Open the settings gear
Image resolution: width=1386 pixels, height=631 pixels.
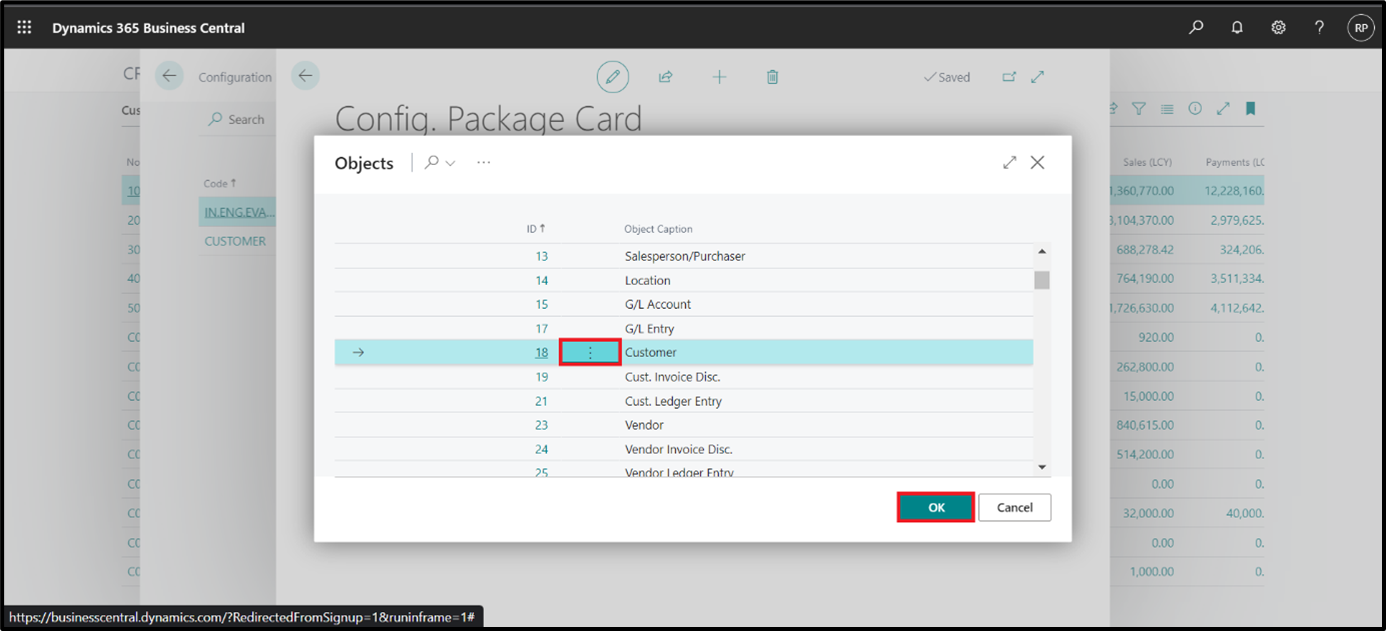click(1278, 28)
